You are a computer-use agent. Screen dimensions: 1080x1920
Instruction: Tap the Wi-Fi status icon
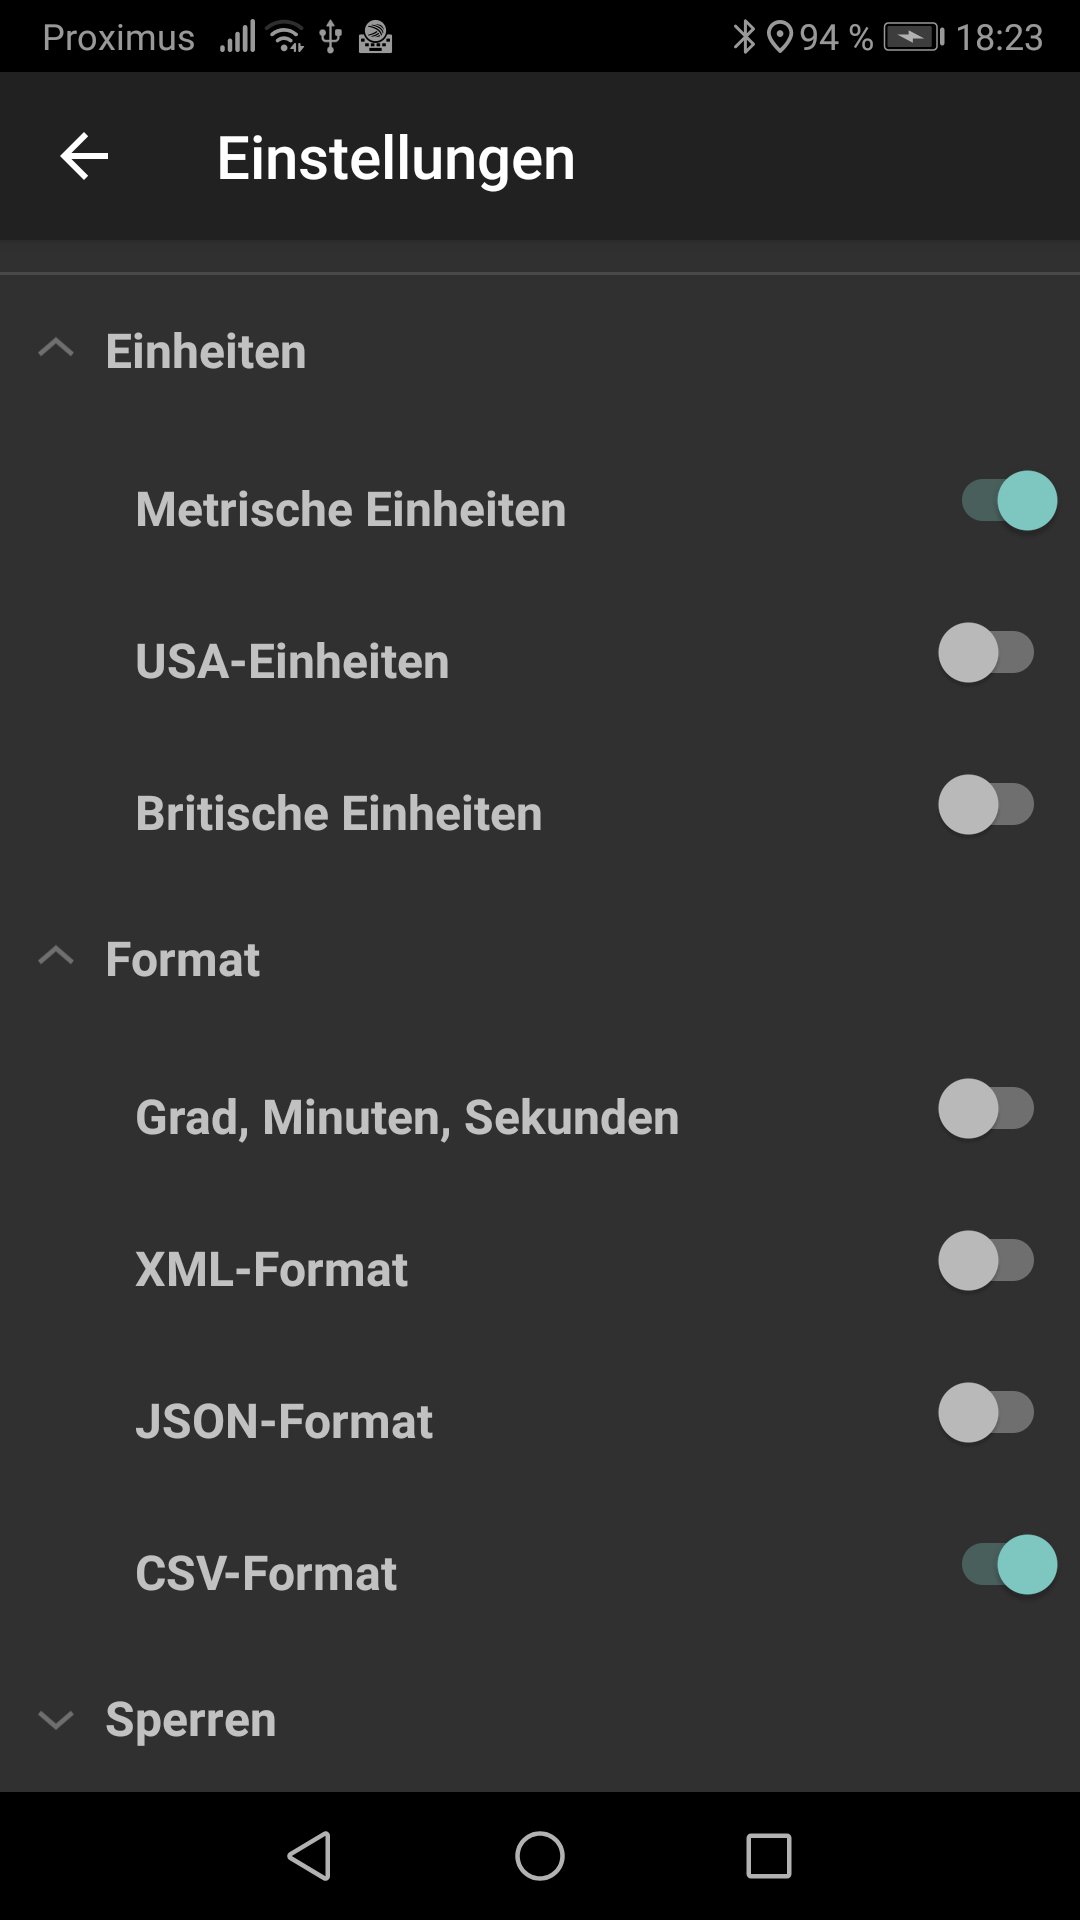point(286,37)
